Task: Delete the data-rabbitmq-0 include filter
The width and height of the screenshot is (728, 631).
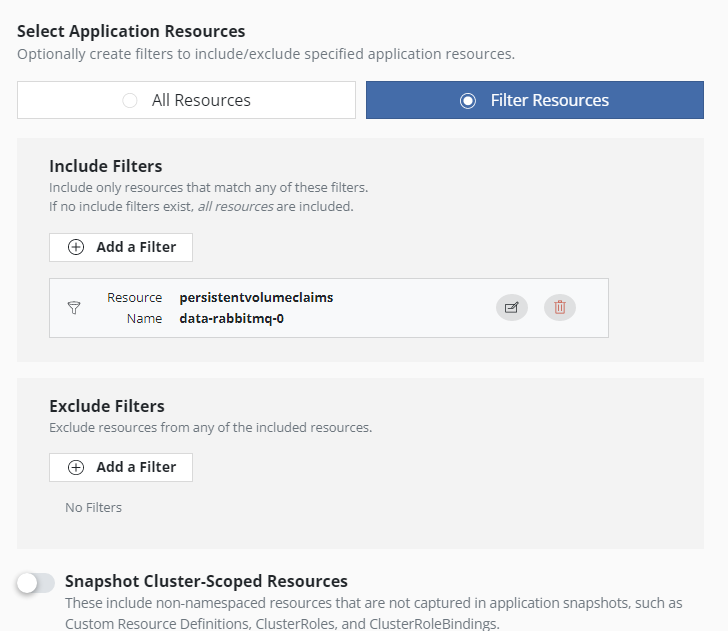Action: coord(560,307)
